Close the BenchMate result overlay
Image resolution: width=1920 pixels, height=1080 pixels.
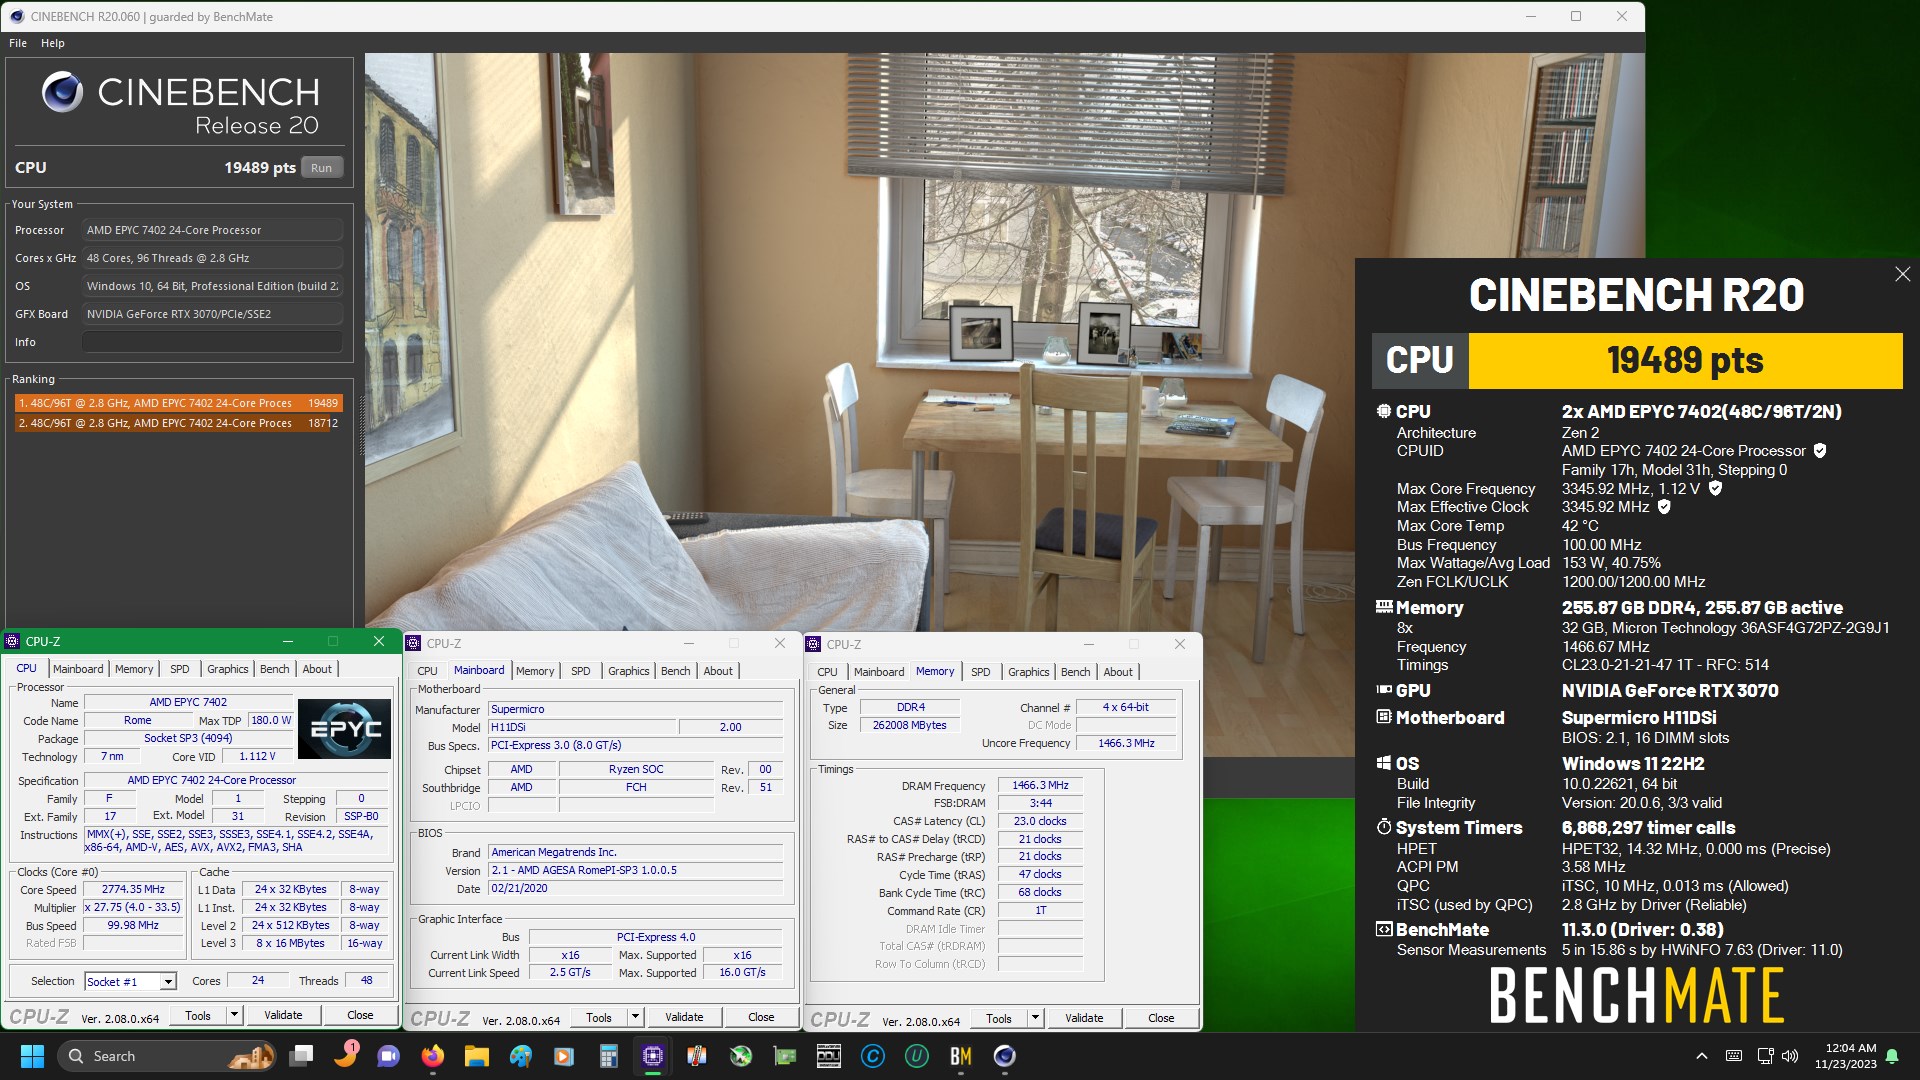pyautogui.click(x=1902, y=274)
